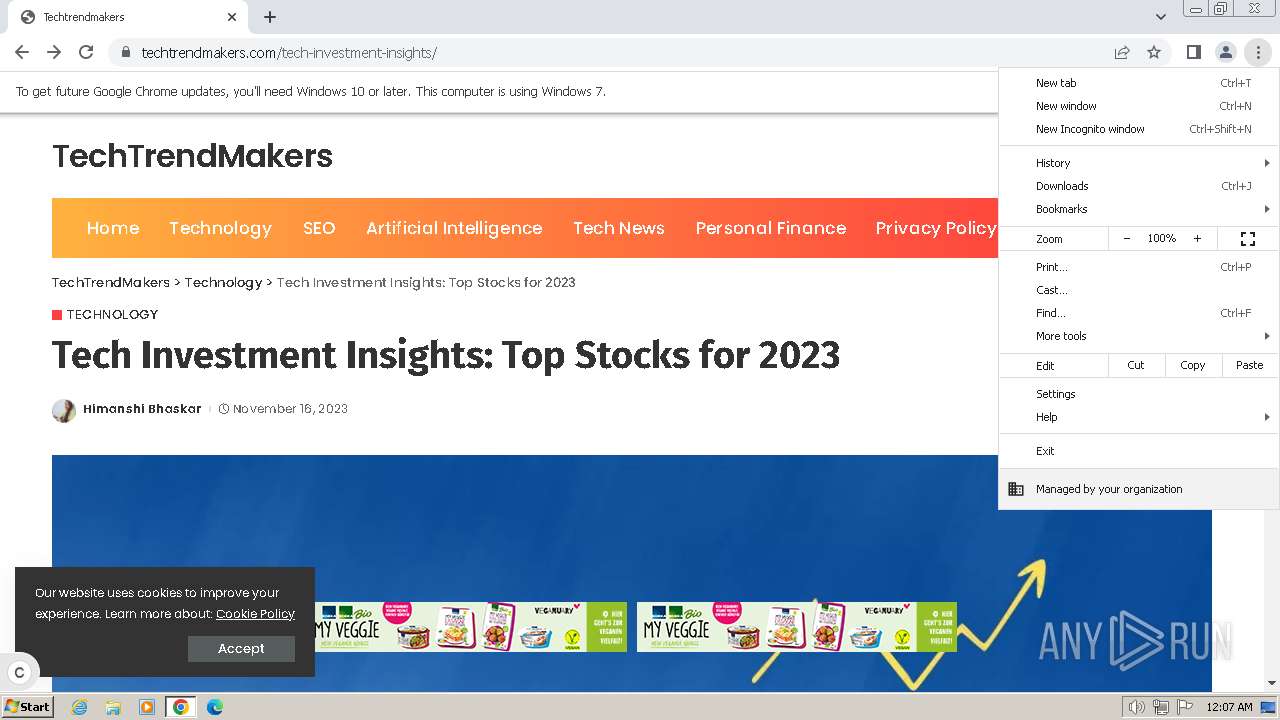Open Downloads from the menu
This screenshot has width=1280, height=720.
[x=1139, y=186]
